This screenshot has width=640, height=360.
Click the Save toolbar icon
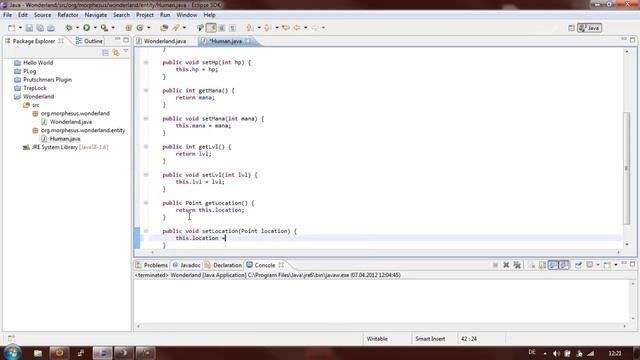point(29,28)
